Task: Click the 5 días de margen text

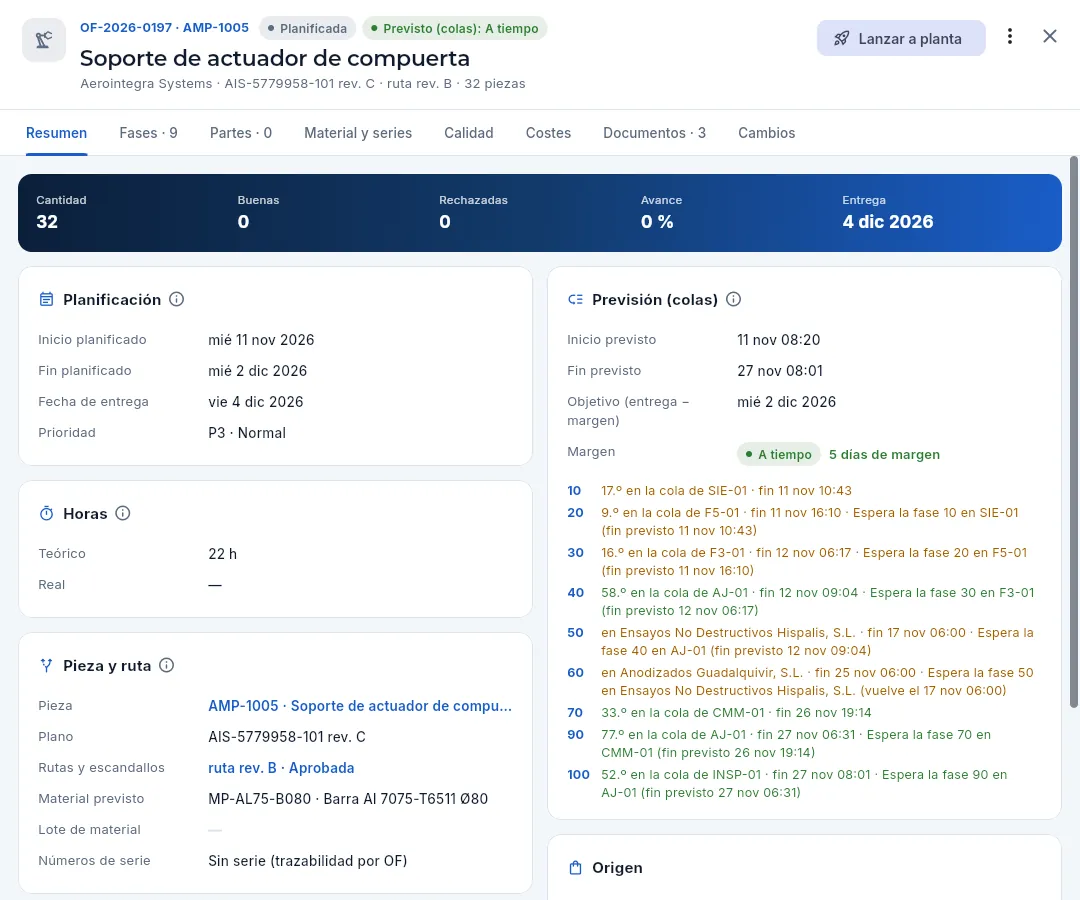Action: (x=884, y=454)
